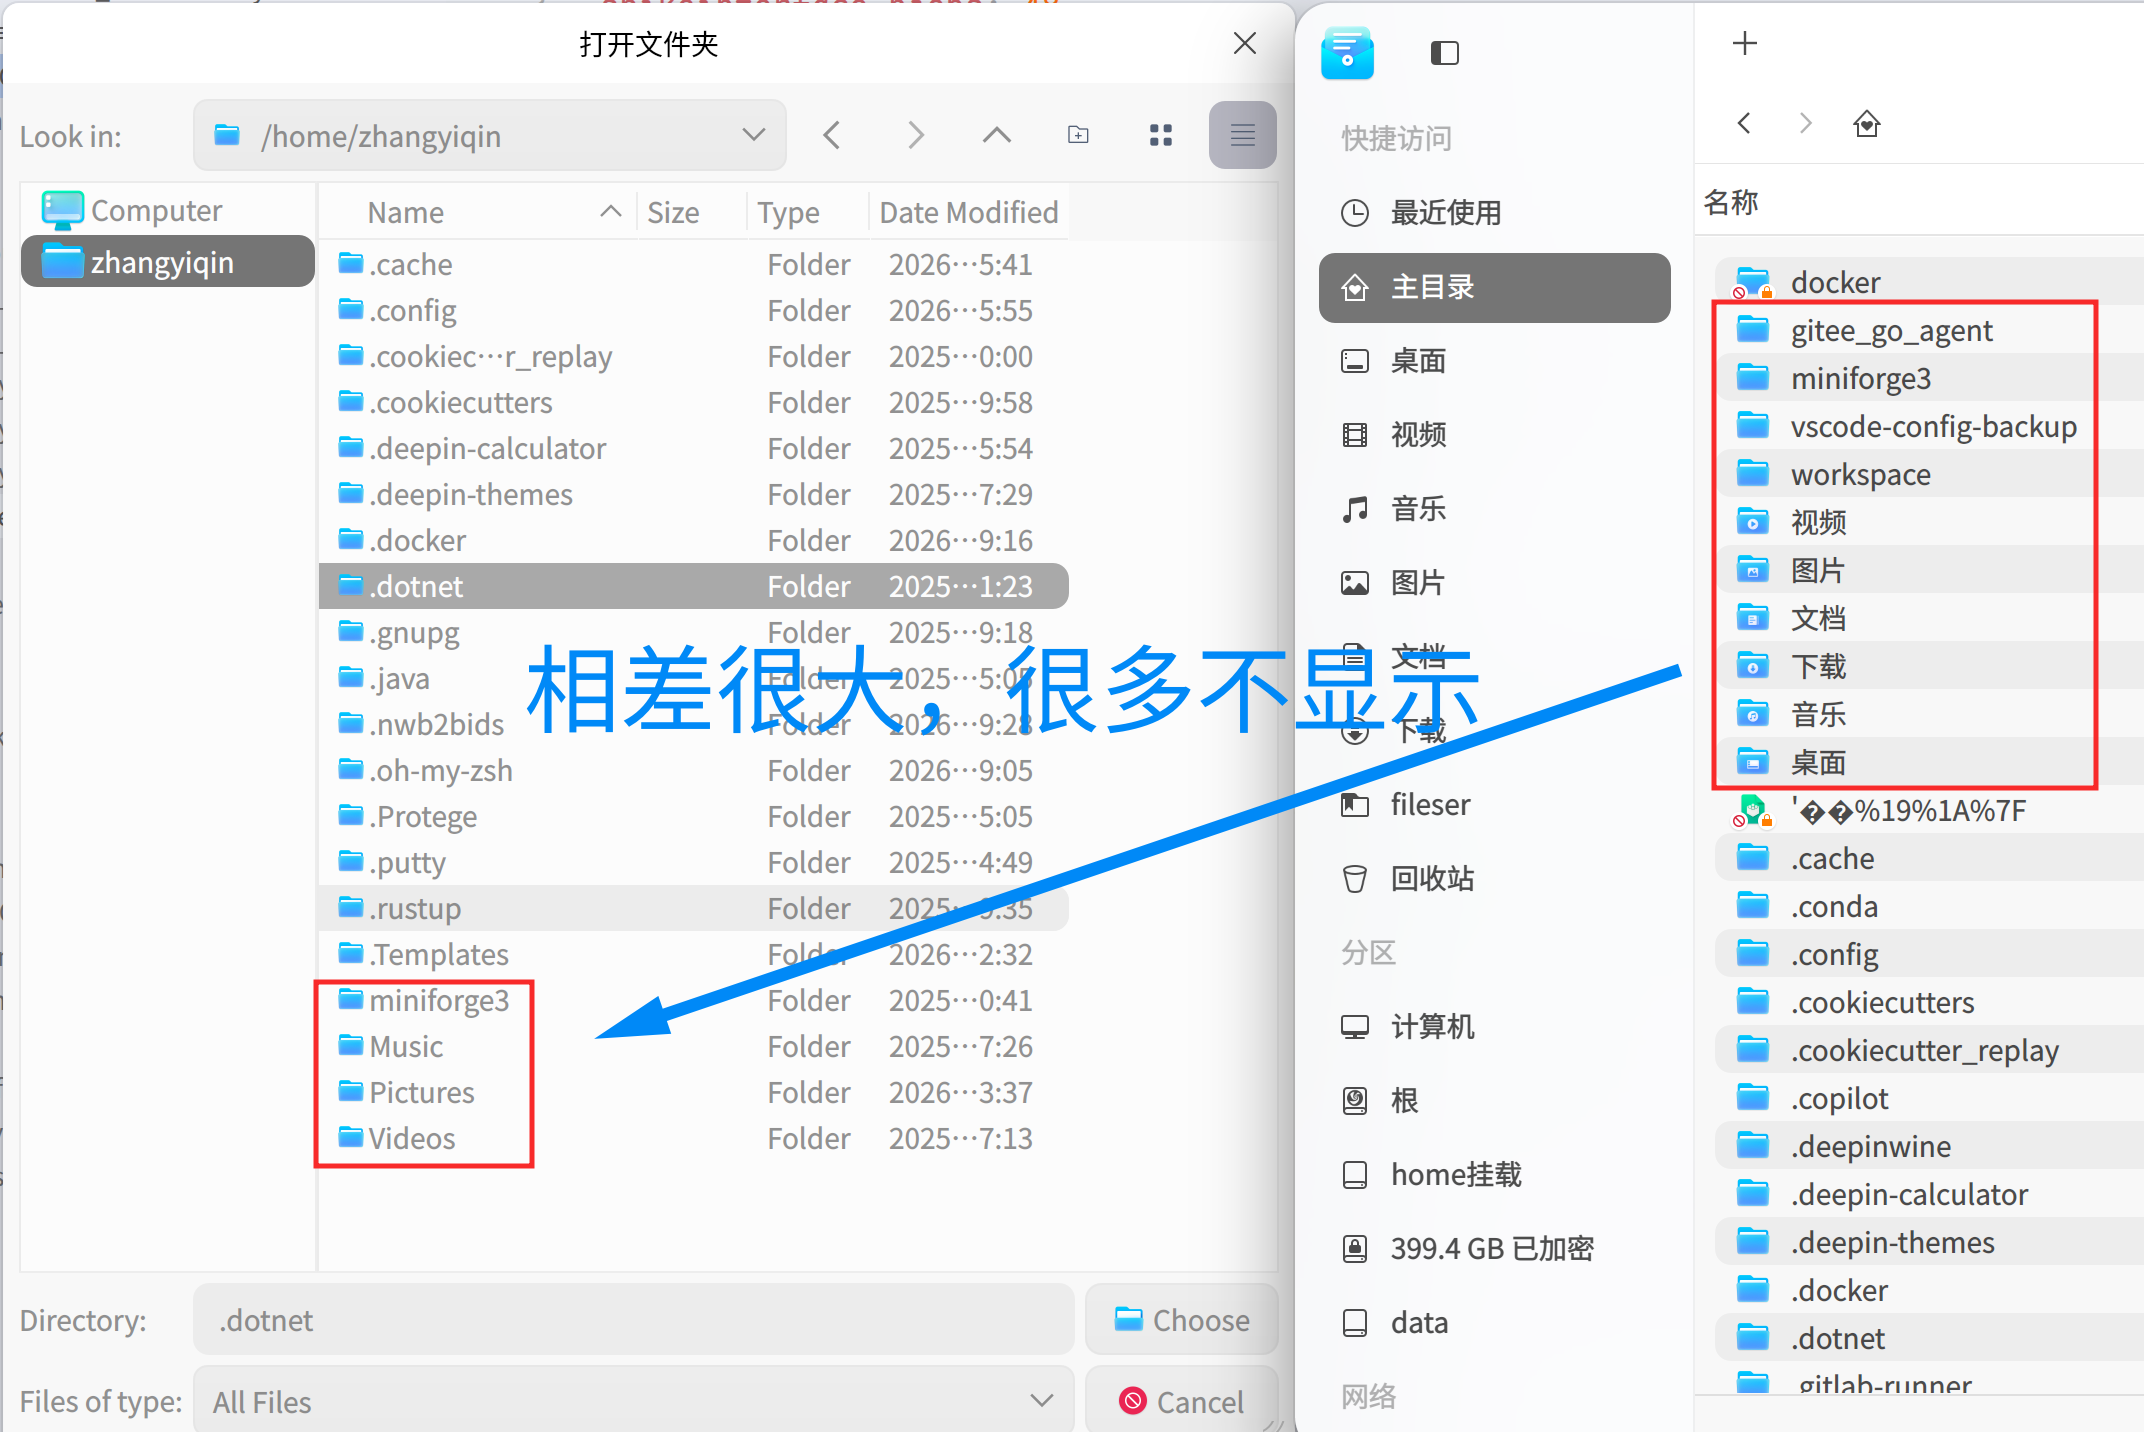Click the Directory input field

[x=633, y=1320]
